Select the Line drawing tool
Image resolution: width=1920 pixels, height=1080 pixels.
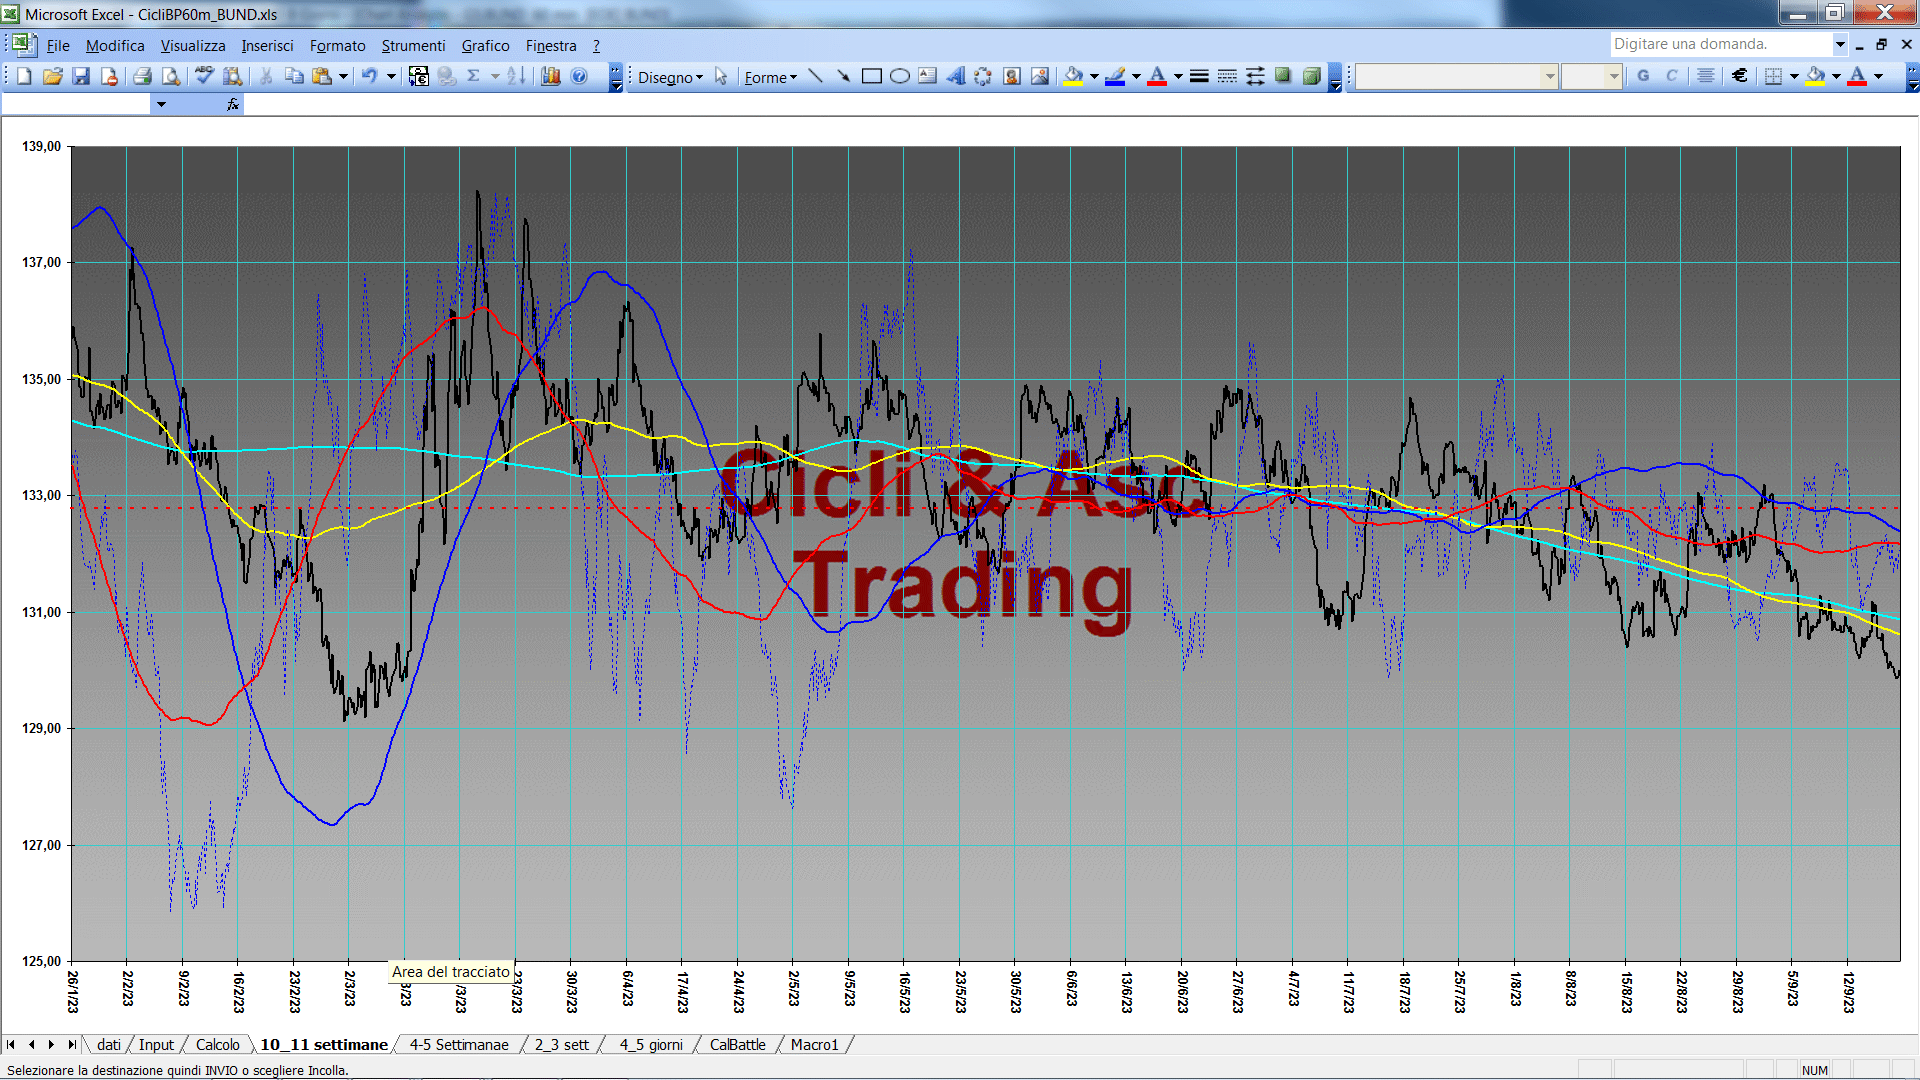pyautogui.click(x=815, y=76)
